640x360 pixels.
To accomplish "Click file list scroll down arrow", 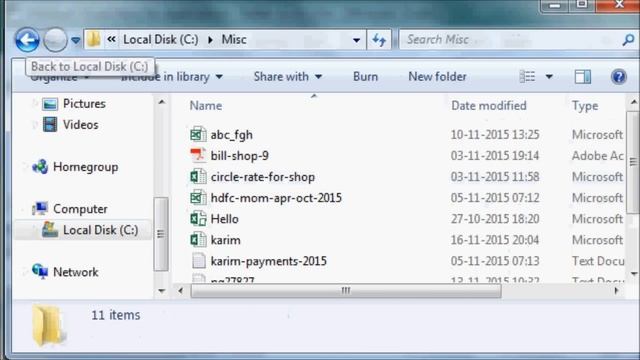I will tap(634, 273).
